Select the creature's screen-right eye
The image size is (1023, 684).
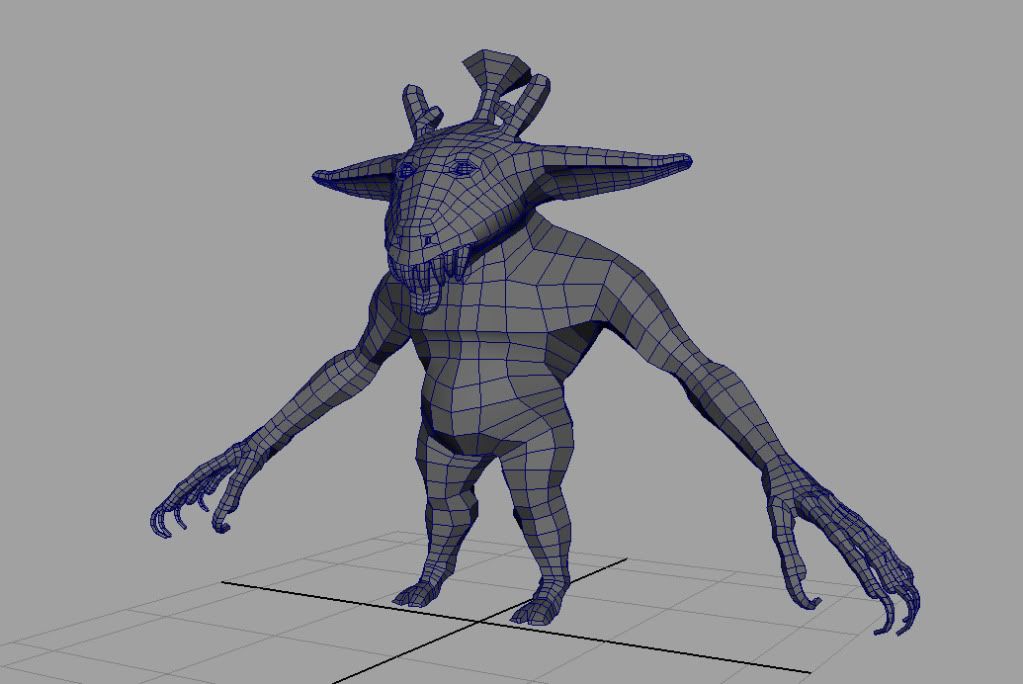coord(460,168)
